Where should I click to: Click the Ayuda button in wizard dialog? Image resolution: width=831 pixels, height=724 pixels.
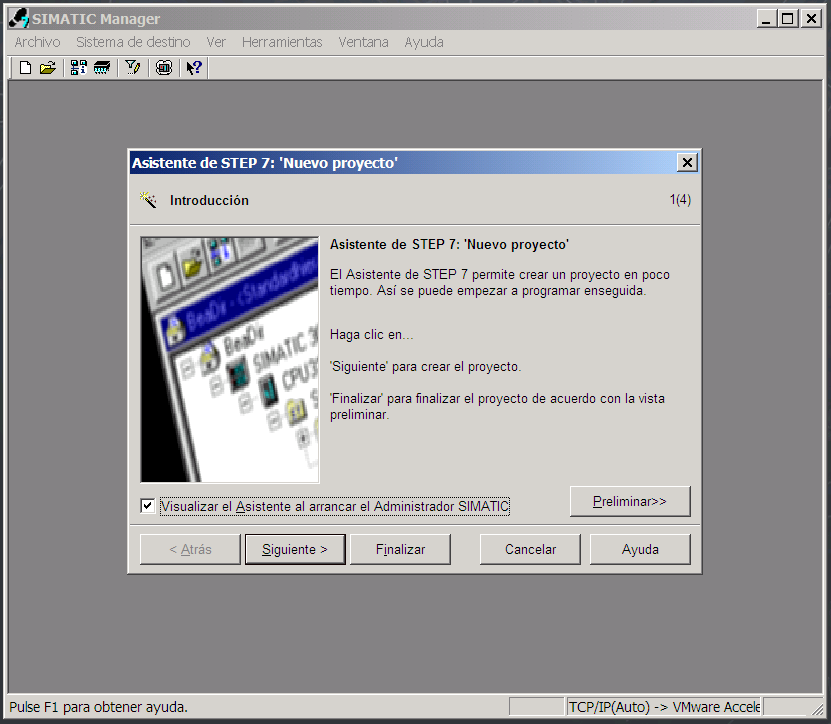(x=640, y=550)
